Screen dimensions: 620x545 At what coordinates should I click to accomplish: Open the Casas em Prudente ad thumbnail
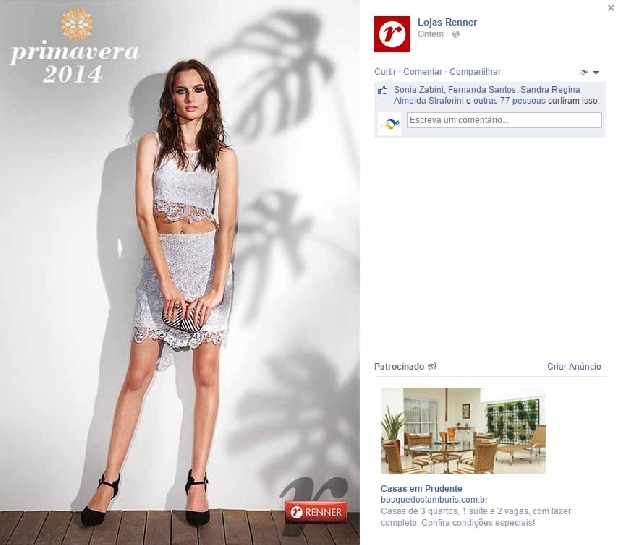(463, 431)
